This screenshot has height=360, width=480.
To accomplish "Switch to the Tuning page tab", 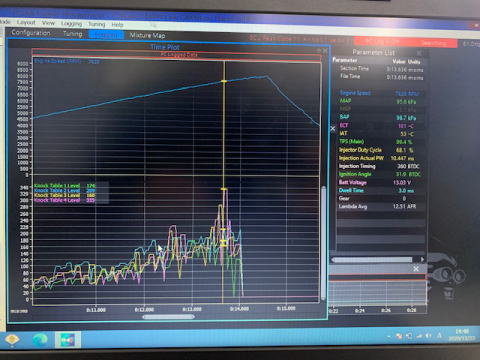I will (x=72, y=33).
